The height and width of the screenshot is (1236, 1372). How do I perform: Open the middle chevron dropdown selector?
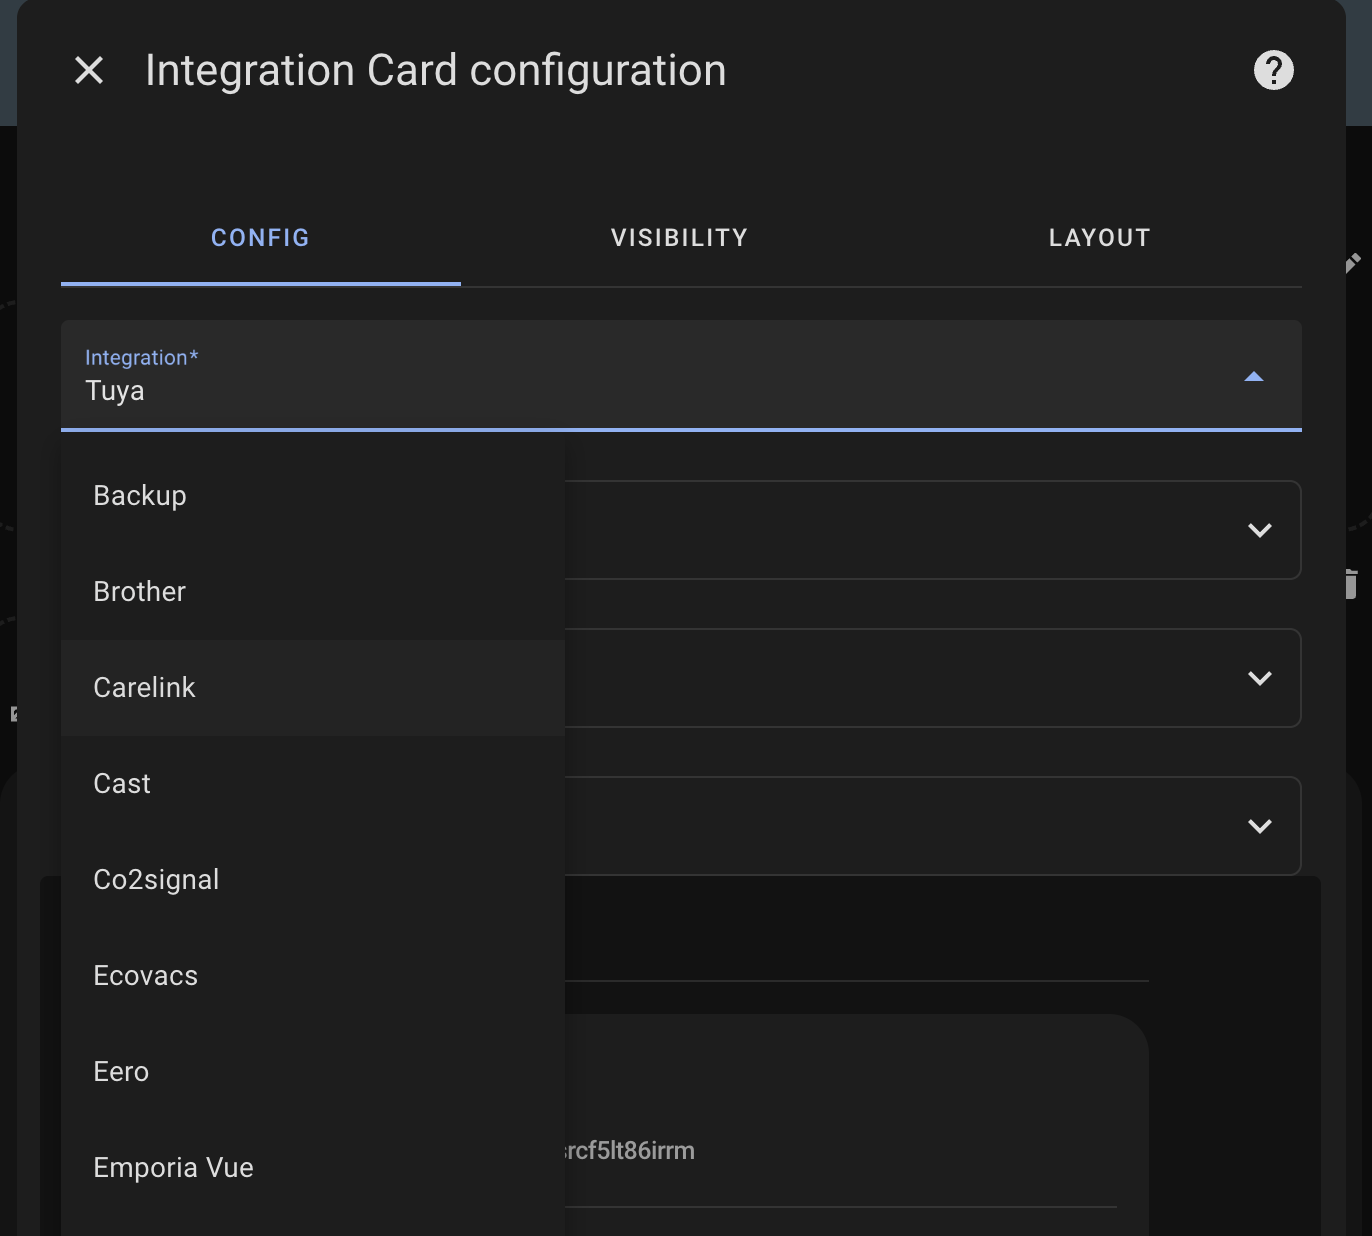tap(1259, 678)
